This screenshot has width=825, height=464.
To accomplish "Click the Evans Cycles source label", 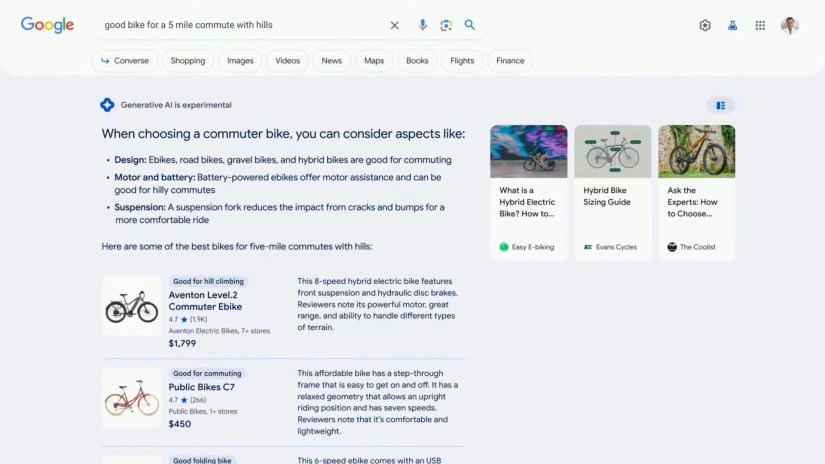I will coord(610,247).
